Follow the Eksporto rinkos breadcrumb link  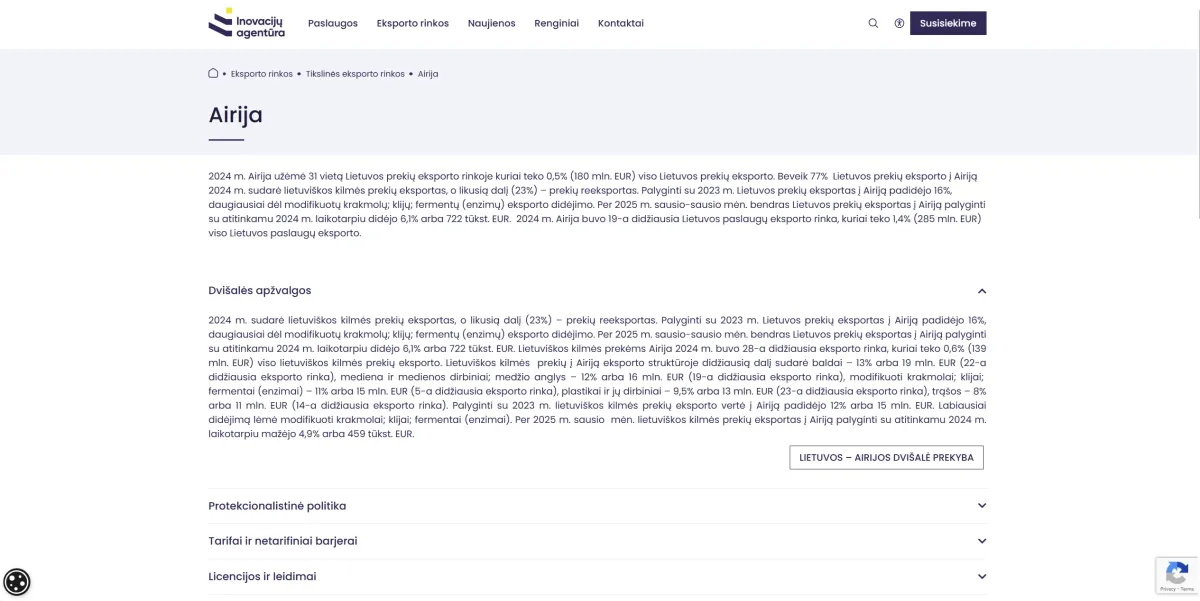[262, 74]
